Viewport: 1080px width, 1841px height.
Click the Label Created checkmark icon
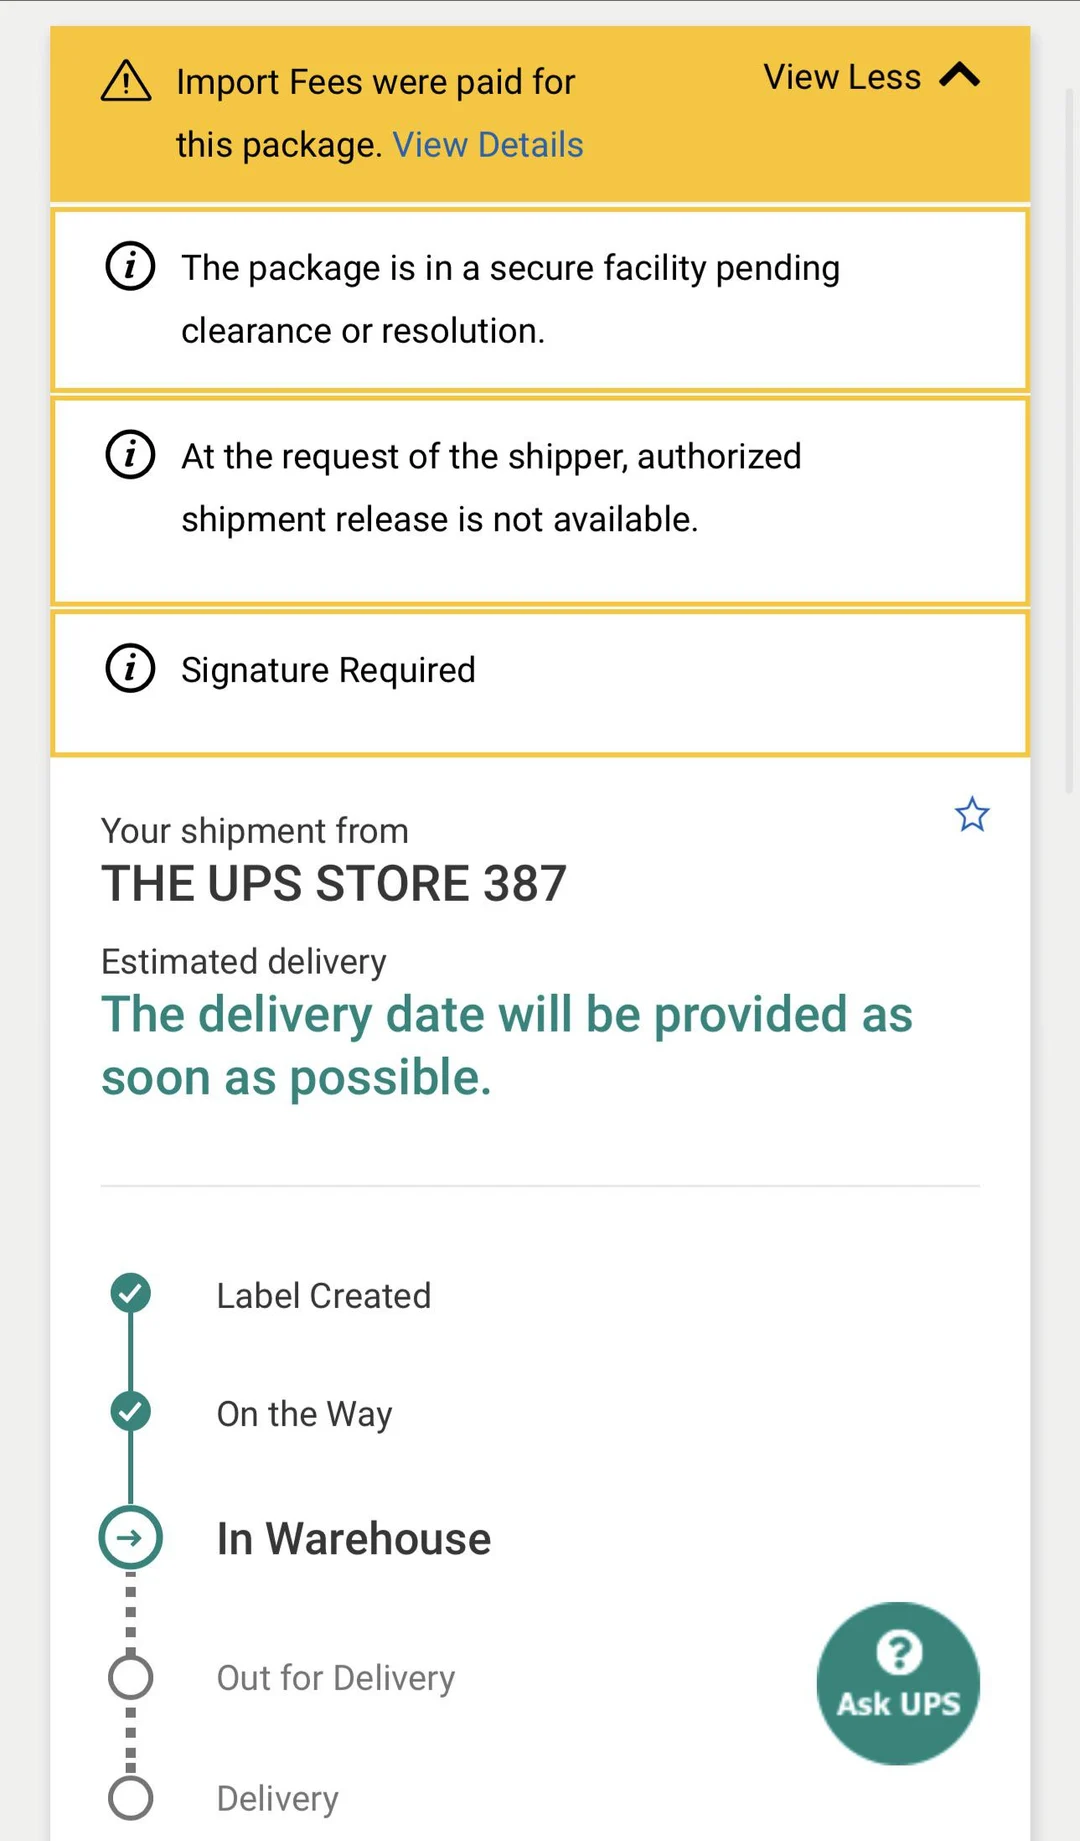[130, 1293]
